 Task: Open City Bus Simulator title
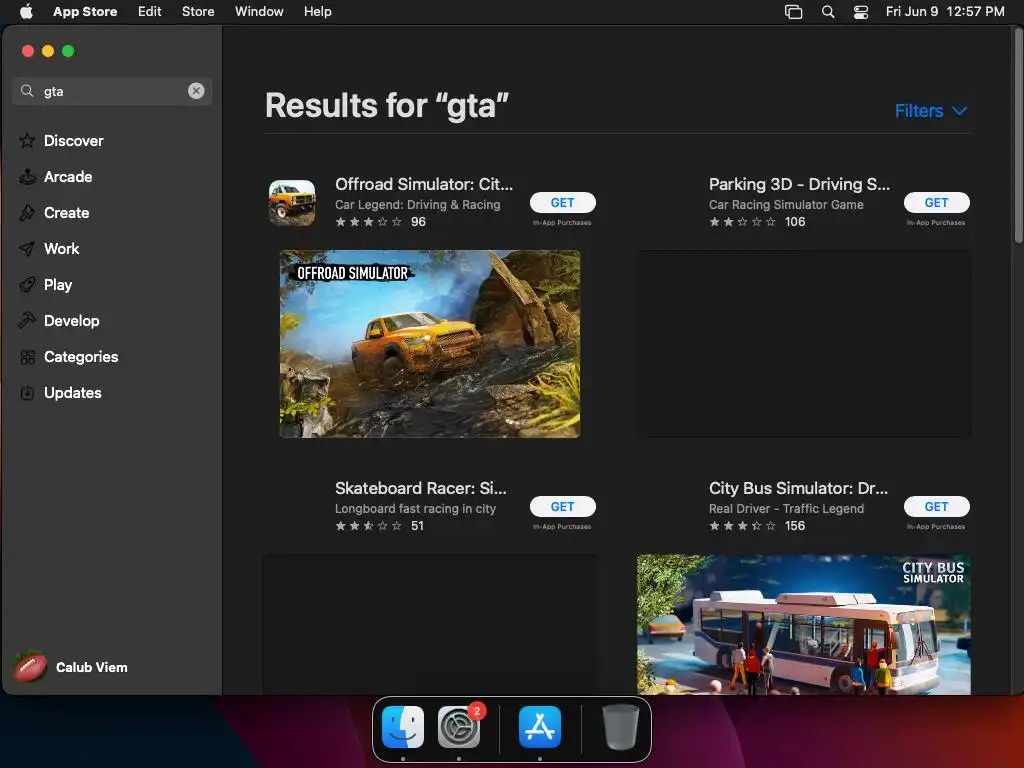tap(798, 488)
